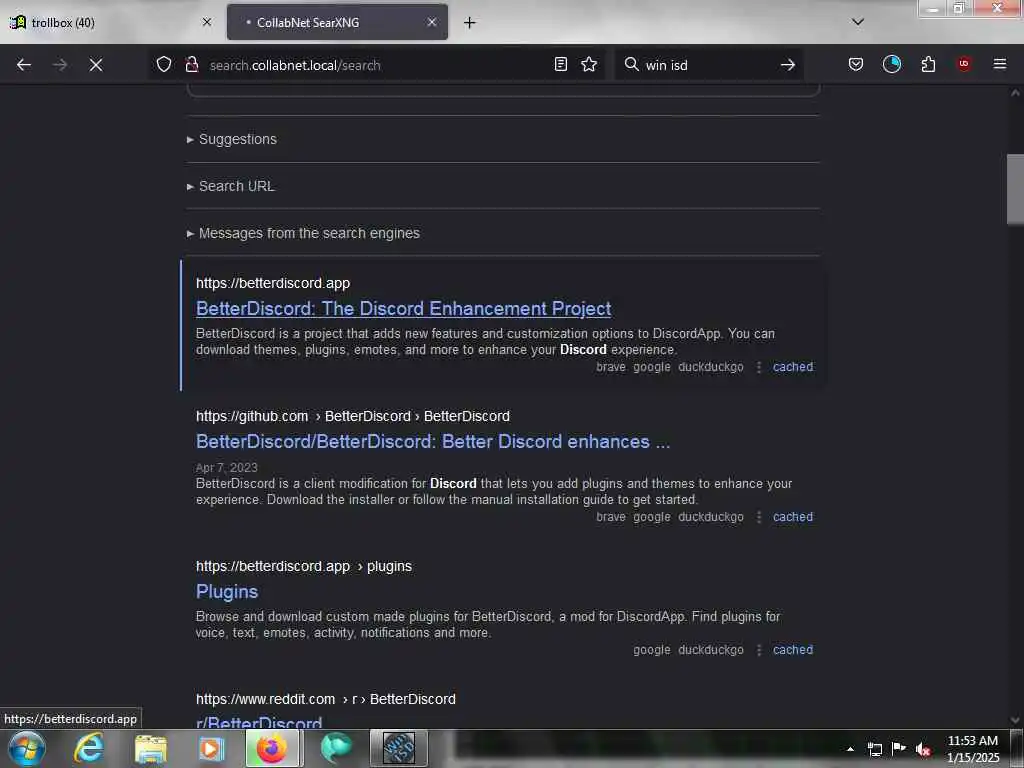Open the Pocket save icon
The image size is (1024, 768).
856,64
